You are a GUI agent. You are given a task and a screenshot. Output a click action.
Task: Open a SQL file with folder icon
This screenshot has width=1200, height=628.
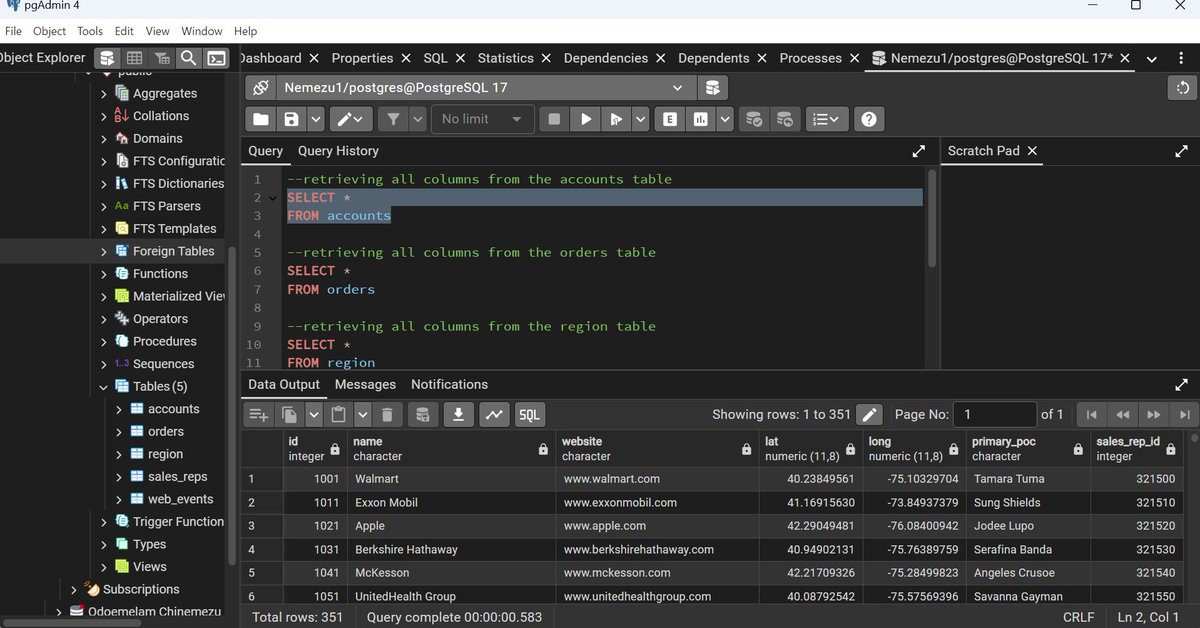click(x=261, y=119)
